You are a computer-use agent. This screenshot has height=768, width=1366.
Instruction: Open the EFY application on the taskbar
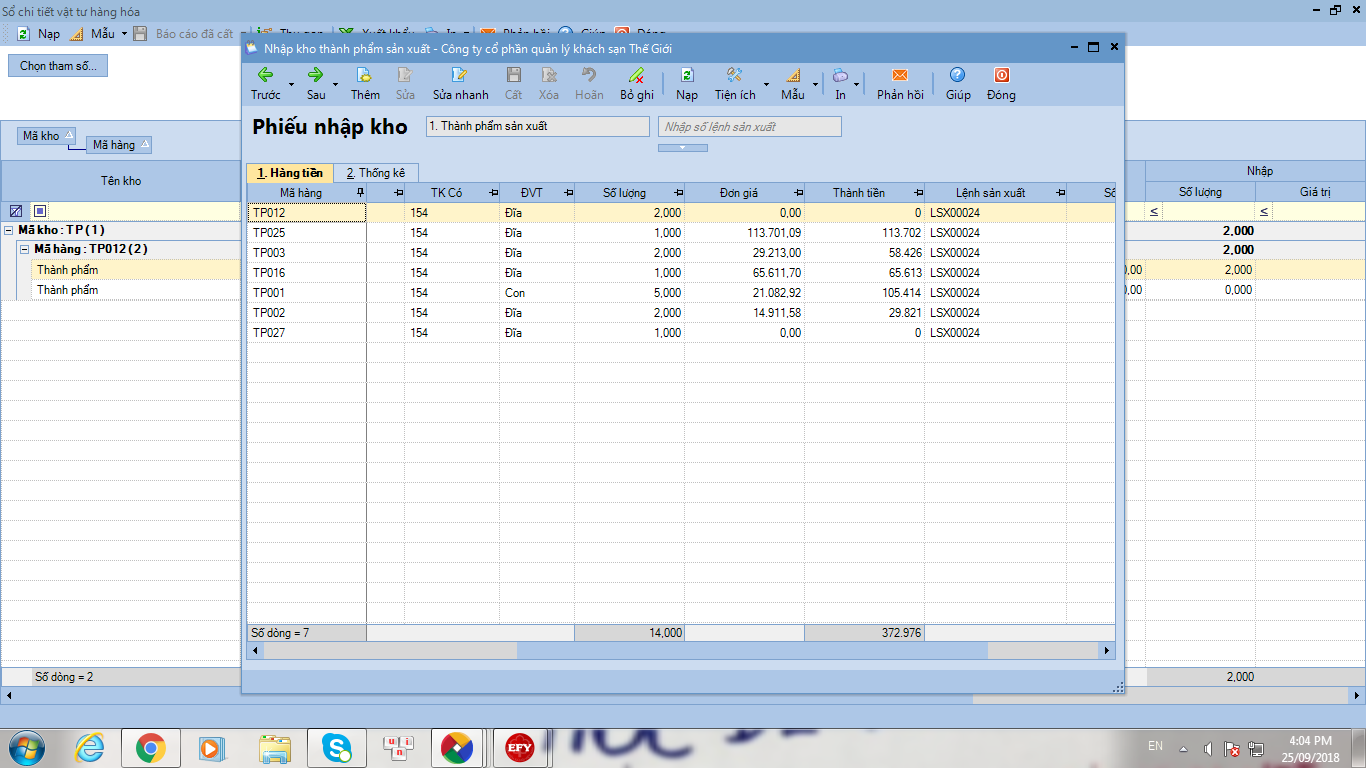[519, 747]
